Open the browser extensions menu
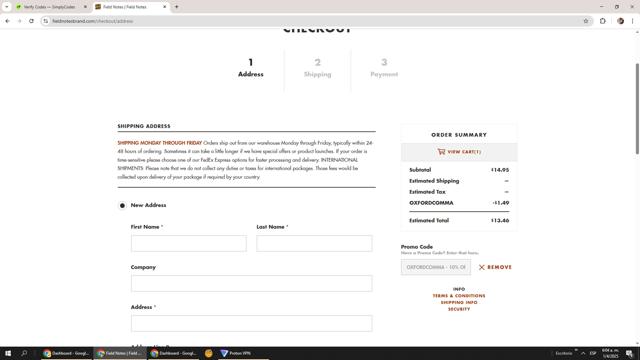 (603, 21)
